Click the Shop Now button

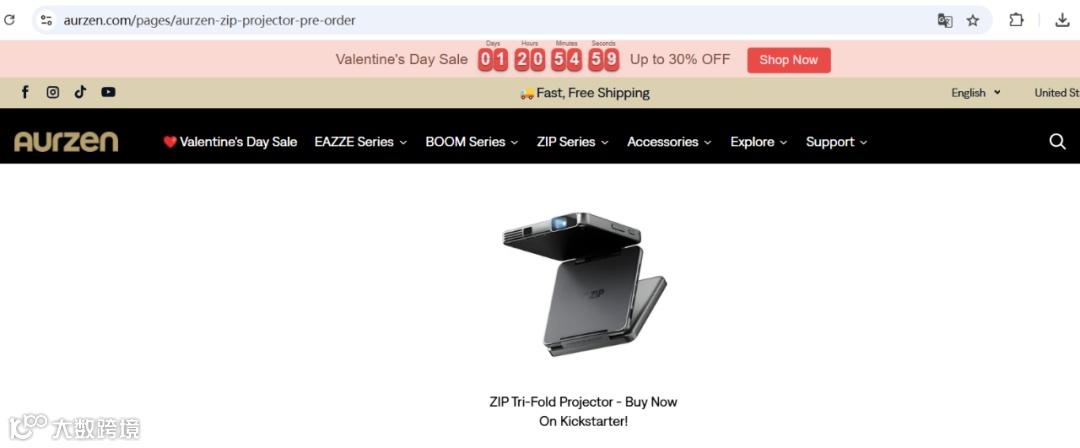point(789,60)
